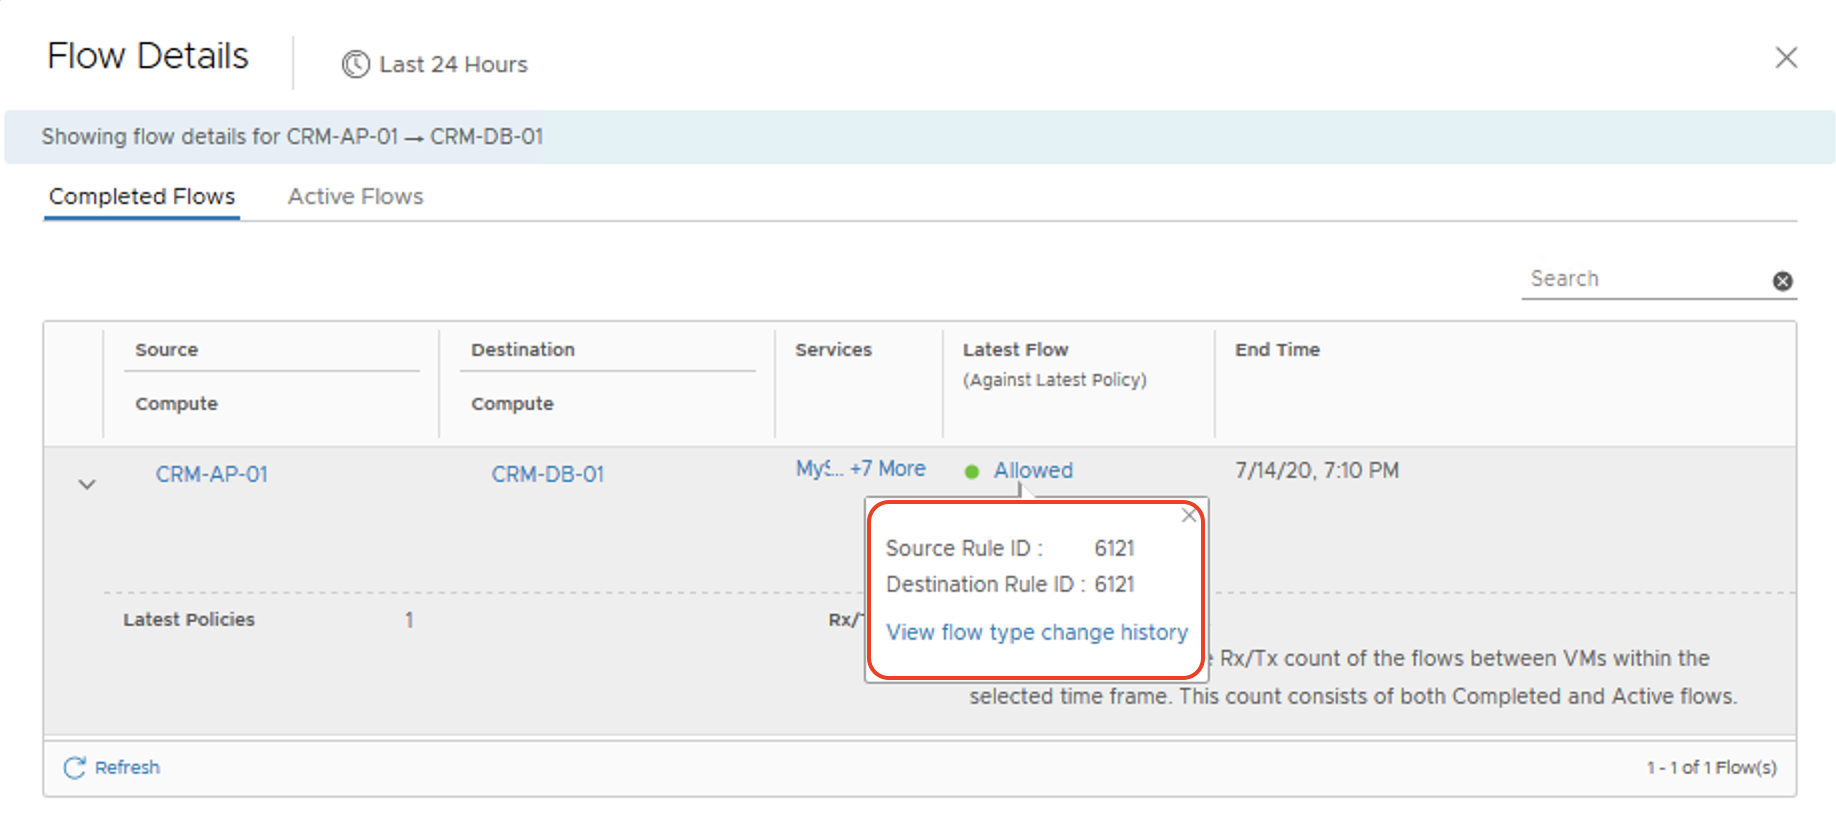Select the Completed Flows tab
This screenshot has height=814, width=1836.
coord(142,196)
